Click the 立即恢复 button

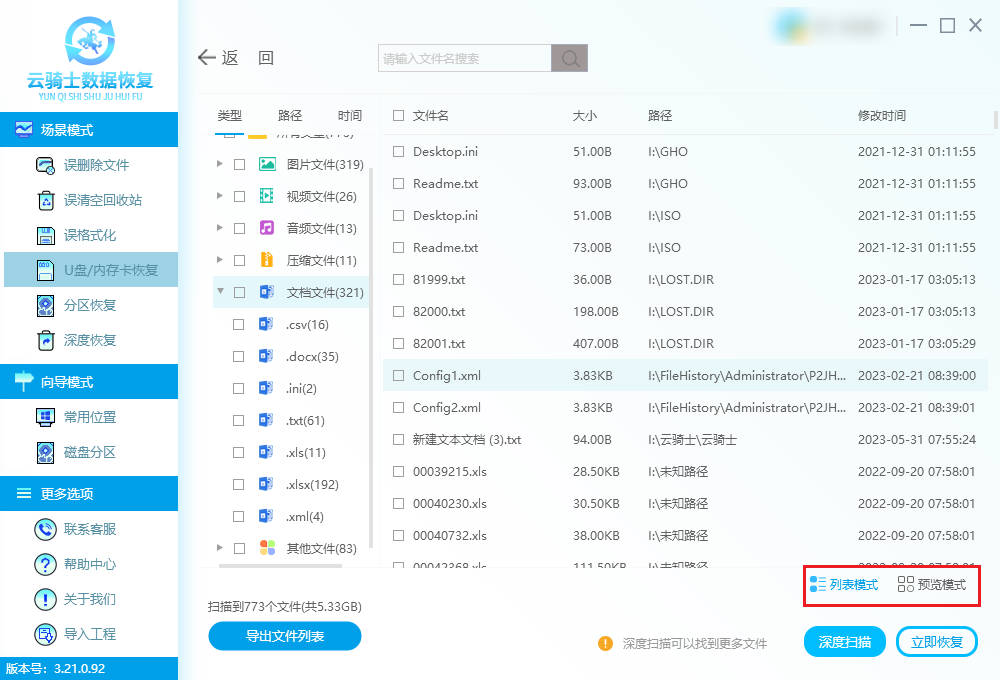click(x=937, y=642)
